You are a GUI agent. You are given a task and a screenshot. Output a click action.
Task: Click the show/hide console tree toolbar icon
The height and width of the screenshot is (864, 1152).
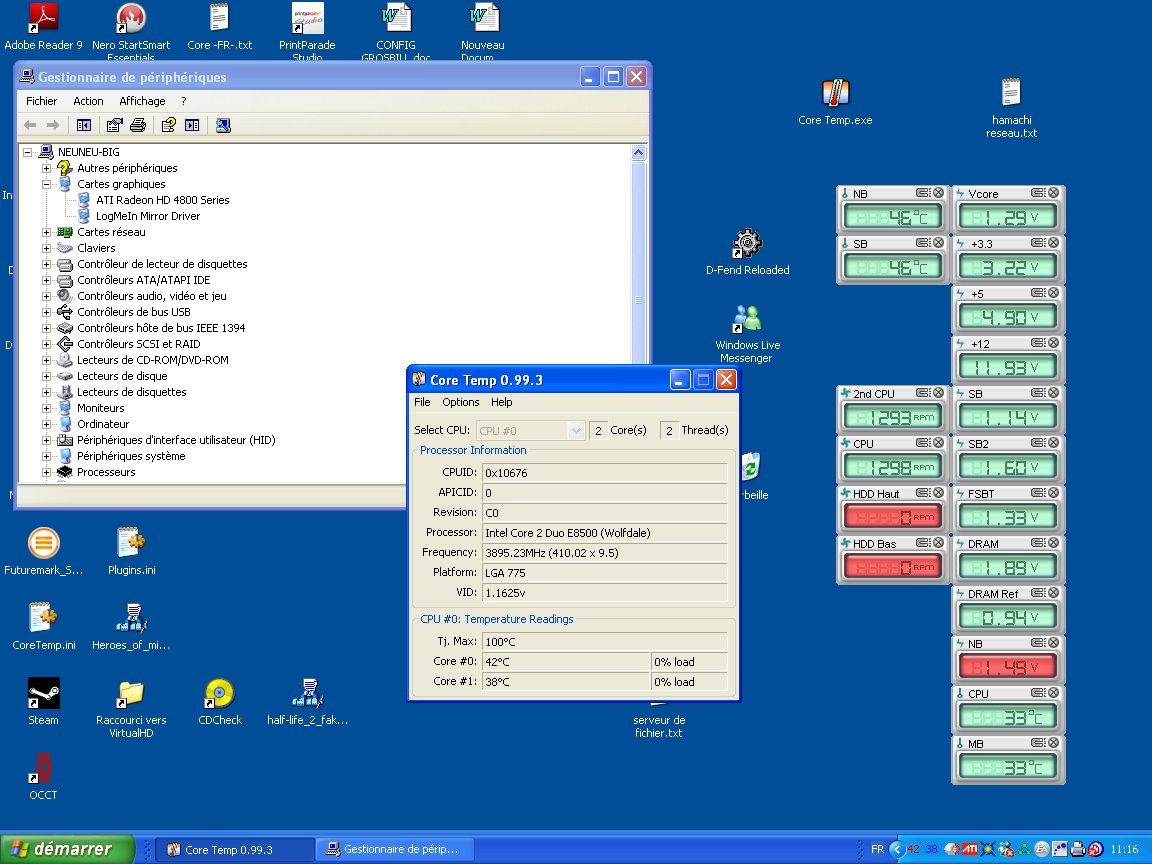click(84, 125)
